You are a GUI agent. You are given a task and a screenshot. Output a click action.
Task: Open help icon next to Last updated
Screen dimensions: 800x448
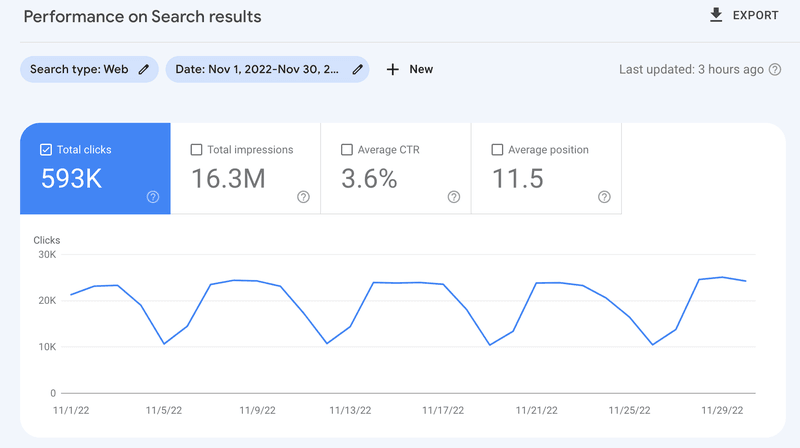coord(774,69)
